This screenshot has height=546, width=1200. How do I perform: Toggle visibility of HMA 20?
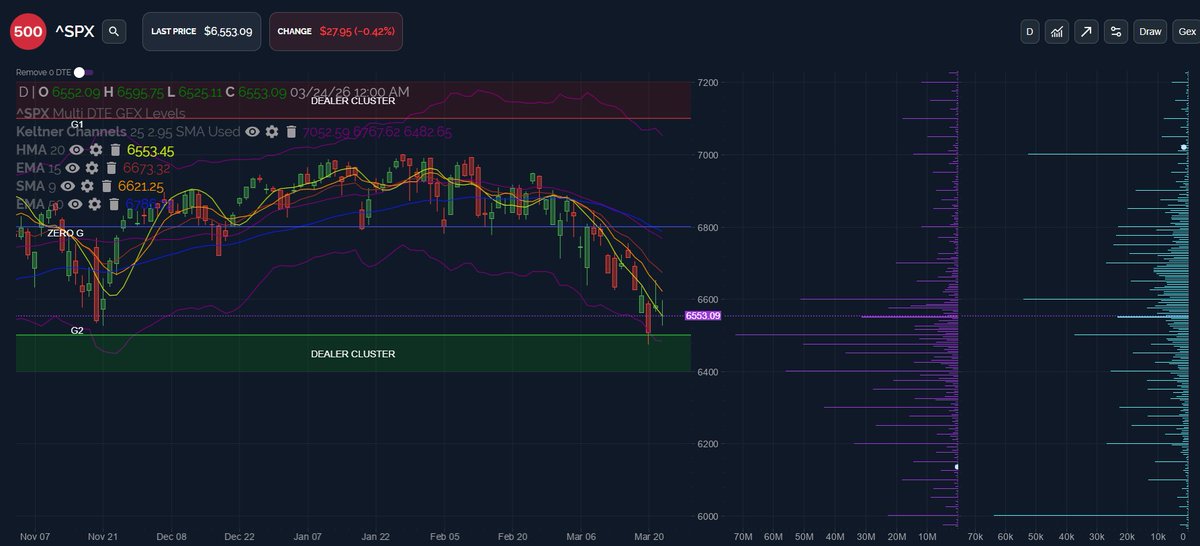[x=75, y=150]
